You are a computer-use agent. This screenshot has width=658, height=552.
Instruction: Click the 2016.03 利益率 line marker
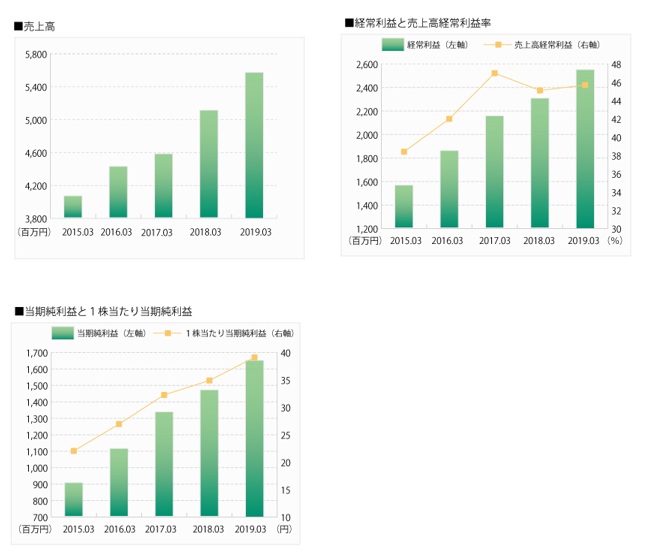[449, 119]
